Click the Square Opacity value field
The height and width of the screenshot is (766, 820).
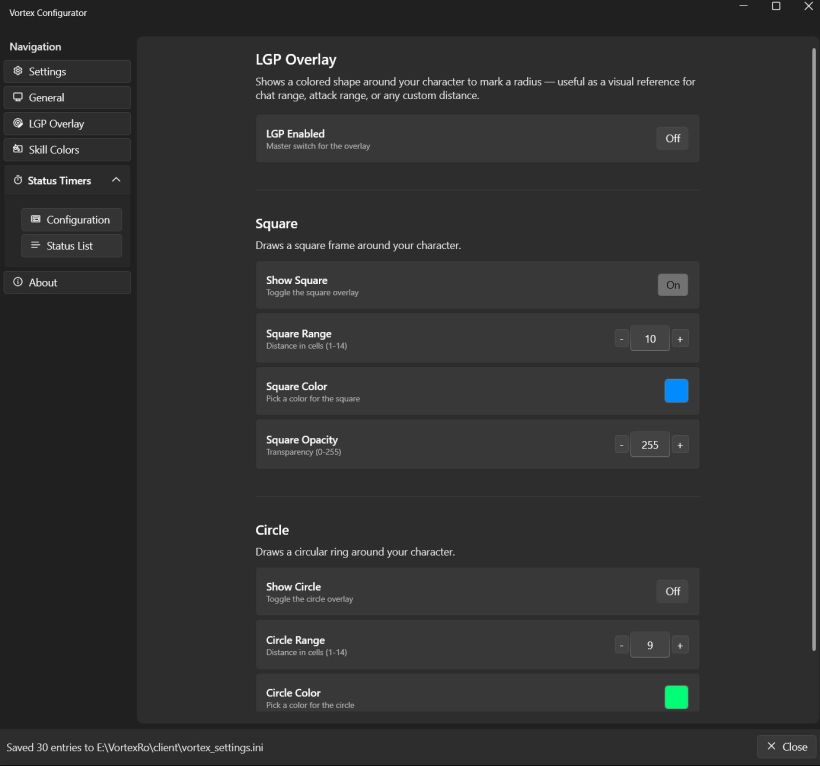pyautogui.click(x=650, y=445)
